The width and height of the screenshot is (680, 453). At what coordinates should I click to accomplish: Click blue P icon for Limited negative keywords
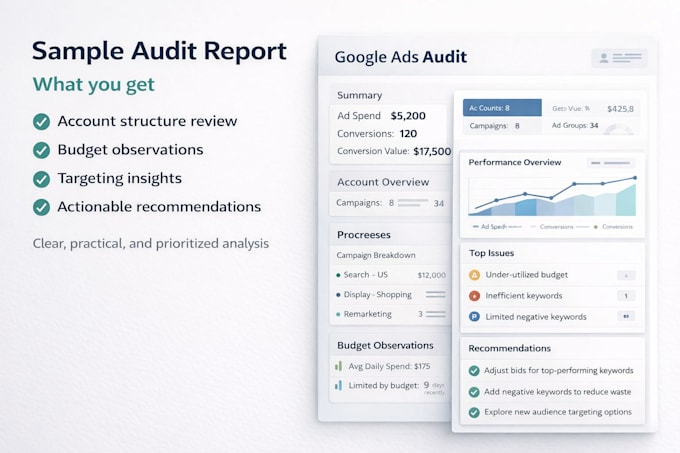(x=474, y=317)
